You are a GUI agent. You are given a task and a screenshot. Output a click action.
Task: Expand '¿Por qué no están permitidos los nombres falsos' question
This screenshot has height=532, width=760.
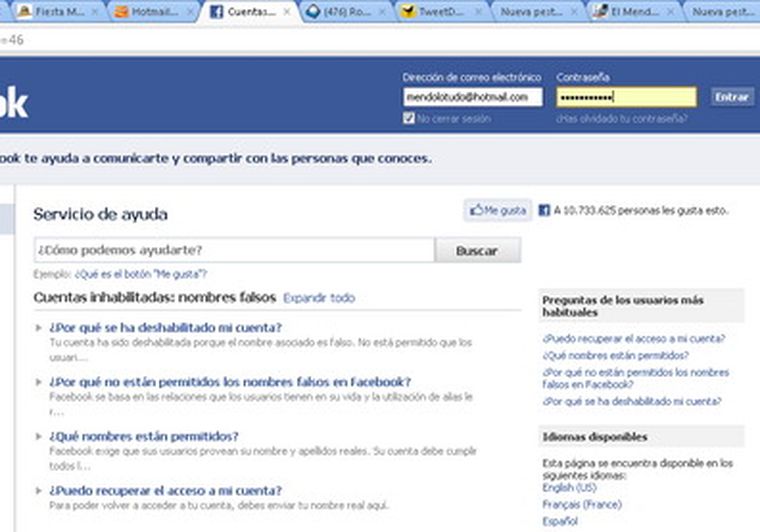tap(230, 381)
